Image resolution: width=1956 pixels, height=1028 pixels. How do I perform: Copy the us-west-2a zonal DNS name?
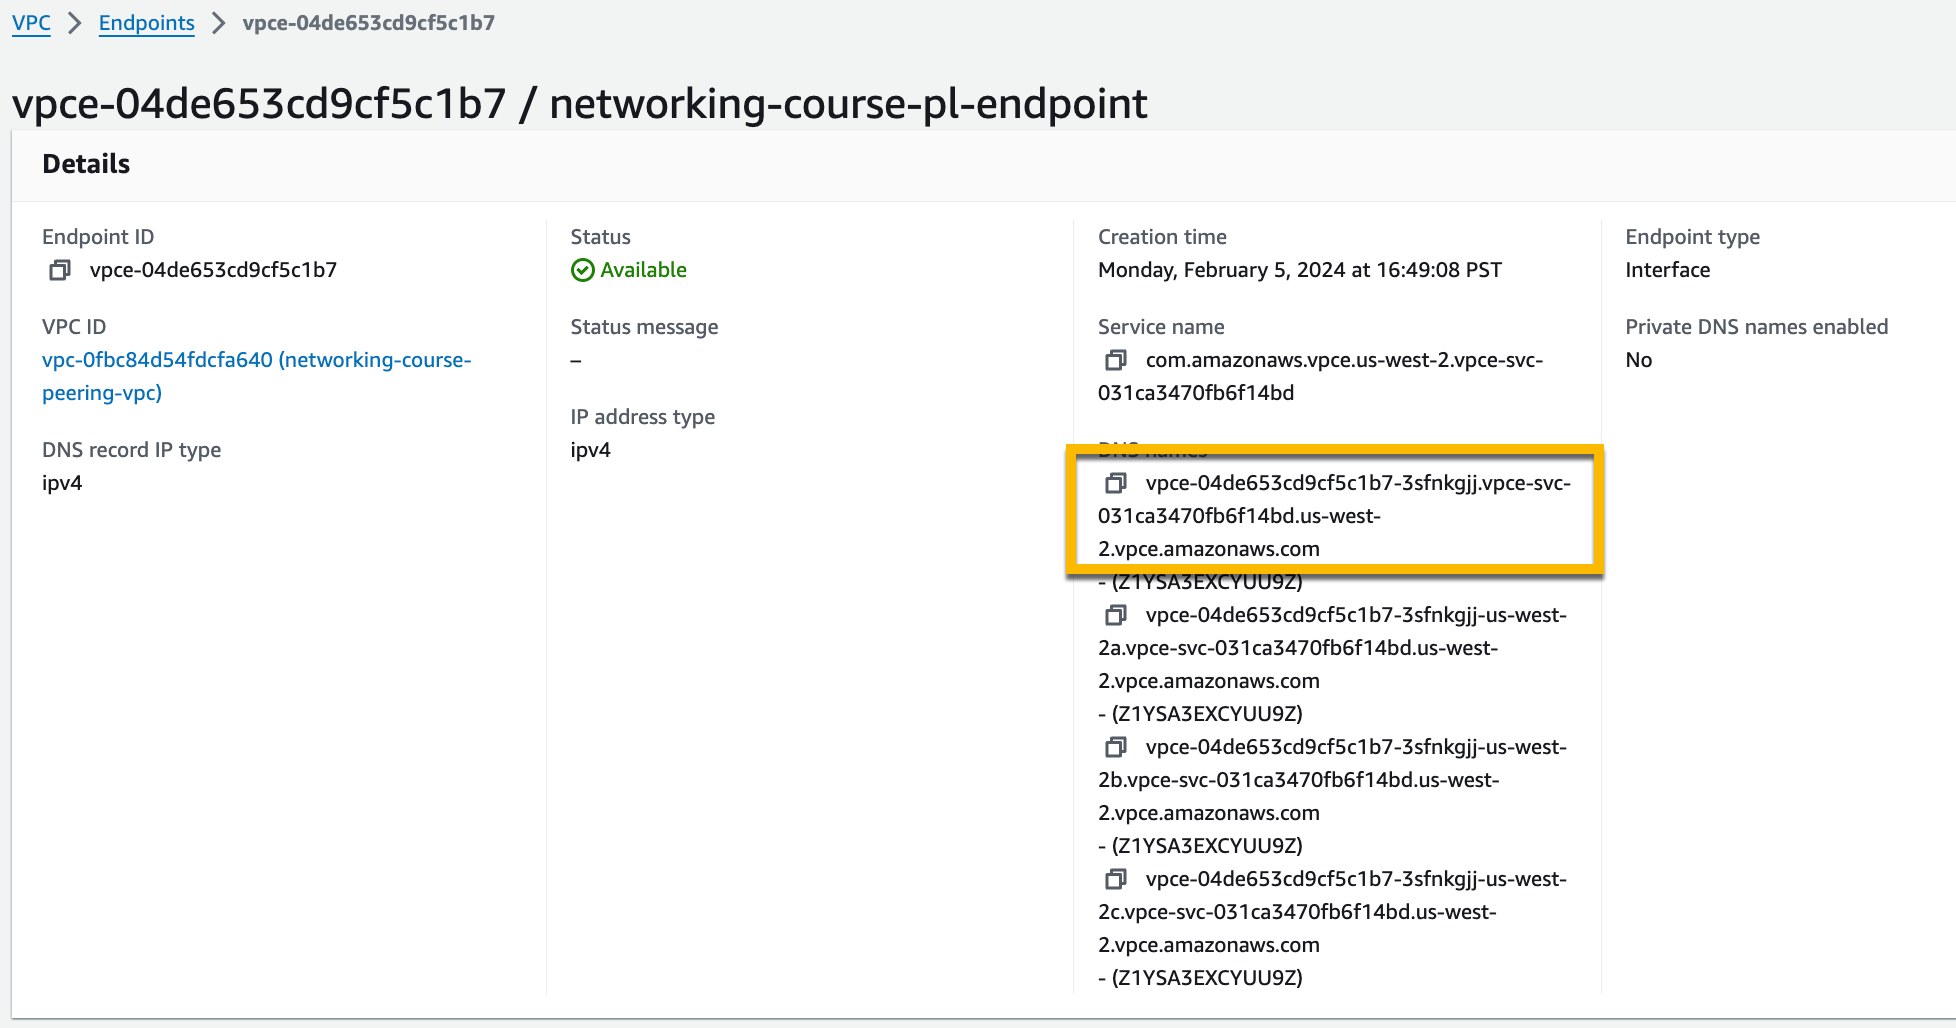coord(1113,616)
